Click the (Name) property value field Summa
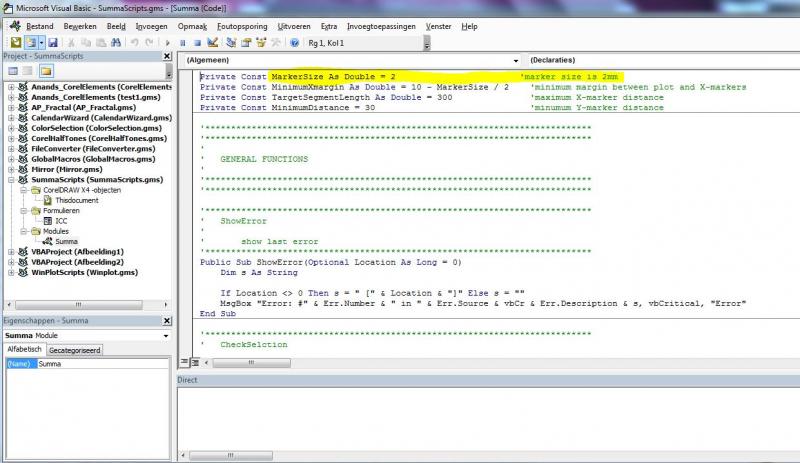The image size is (800, 463). click(103, 364)
